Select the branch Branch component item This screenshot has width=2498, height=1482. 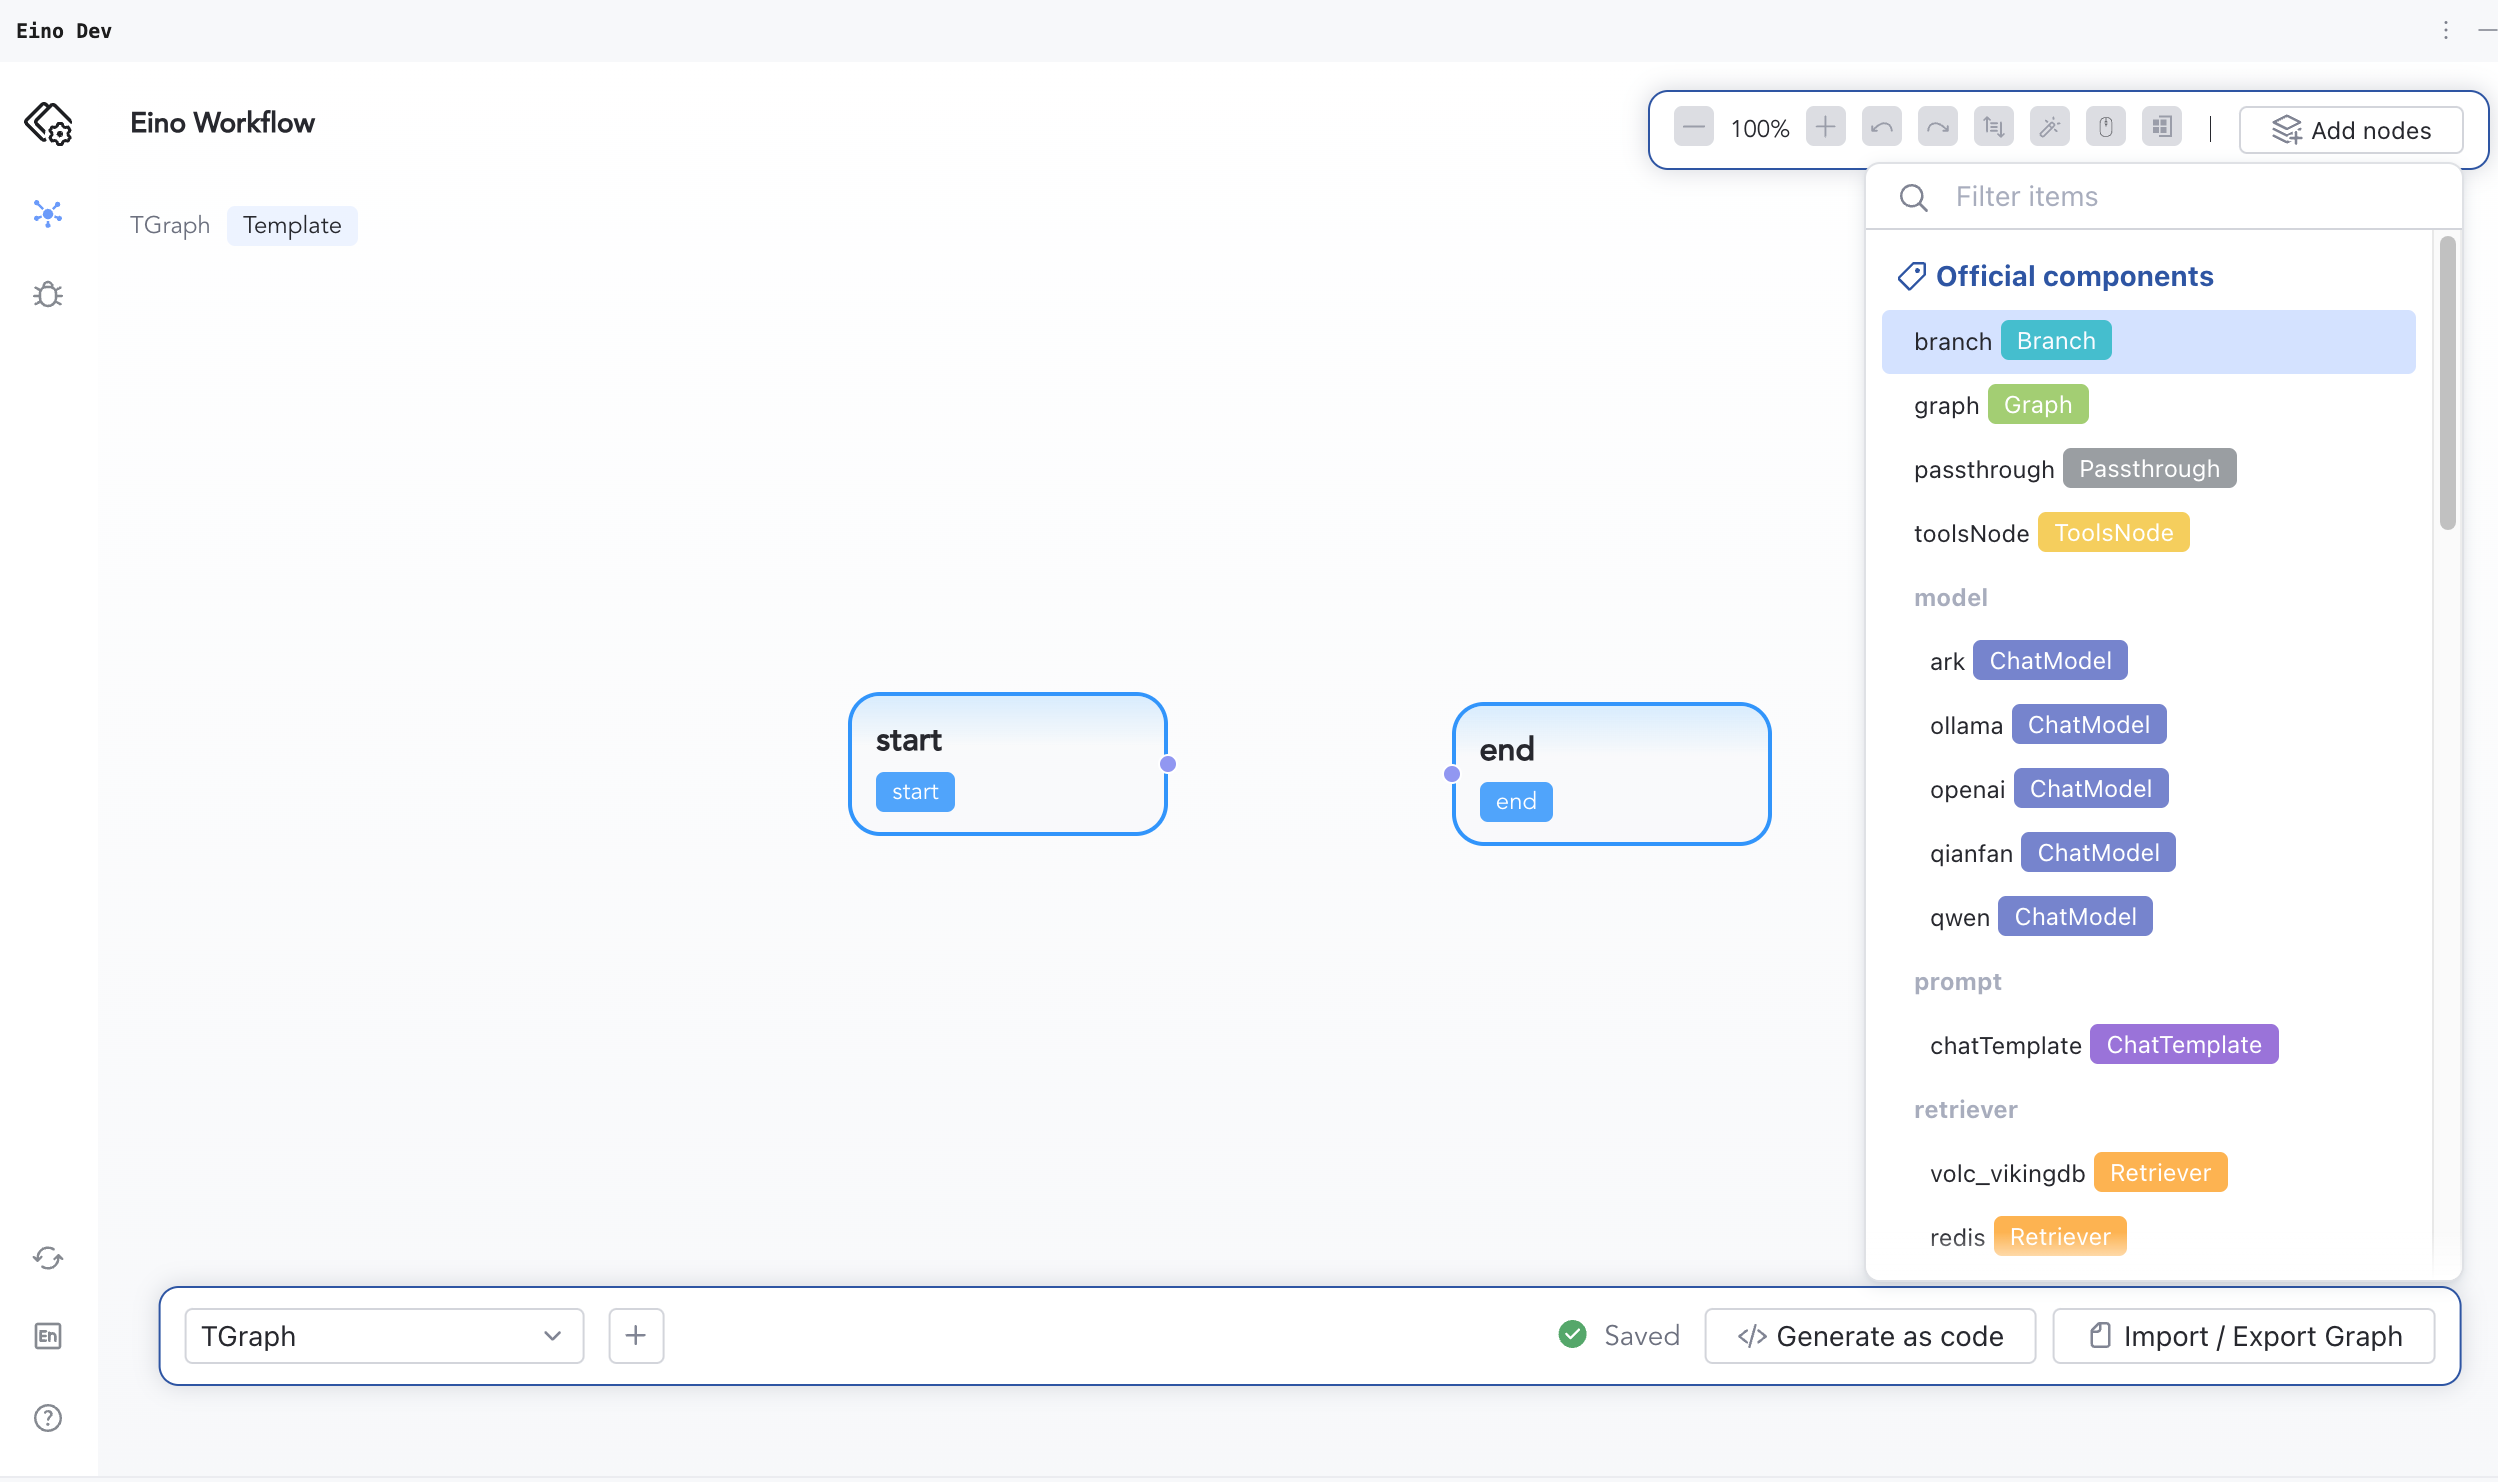(2148, 342)
